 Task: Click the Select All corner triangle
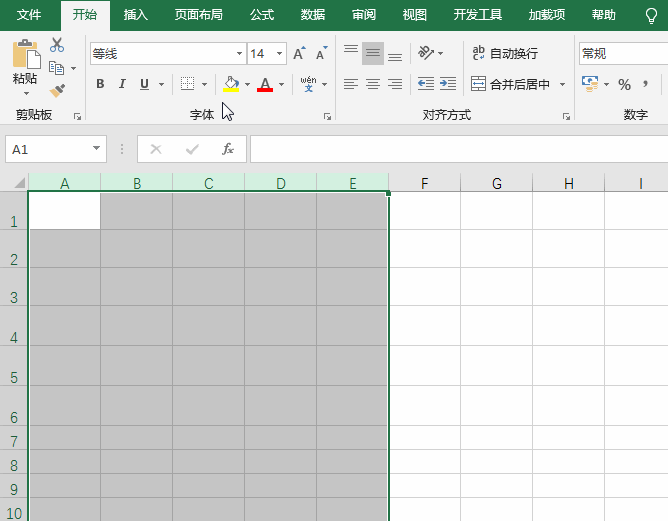coord(19,183)
